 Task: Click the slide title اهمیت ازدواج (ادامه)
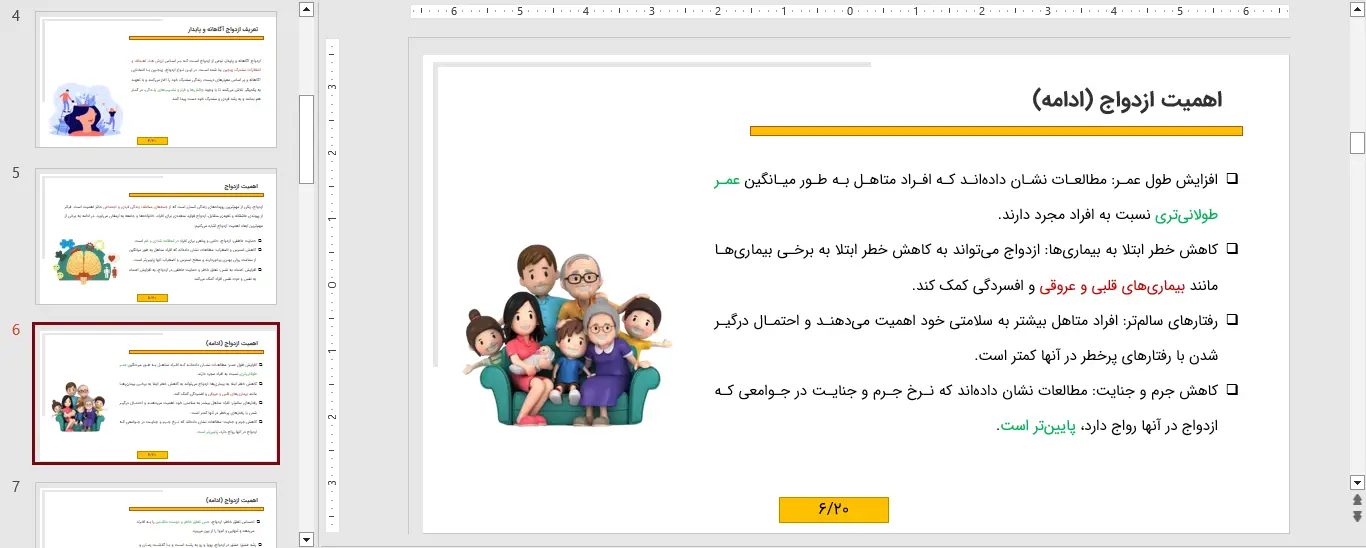point(1127,99)
